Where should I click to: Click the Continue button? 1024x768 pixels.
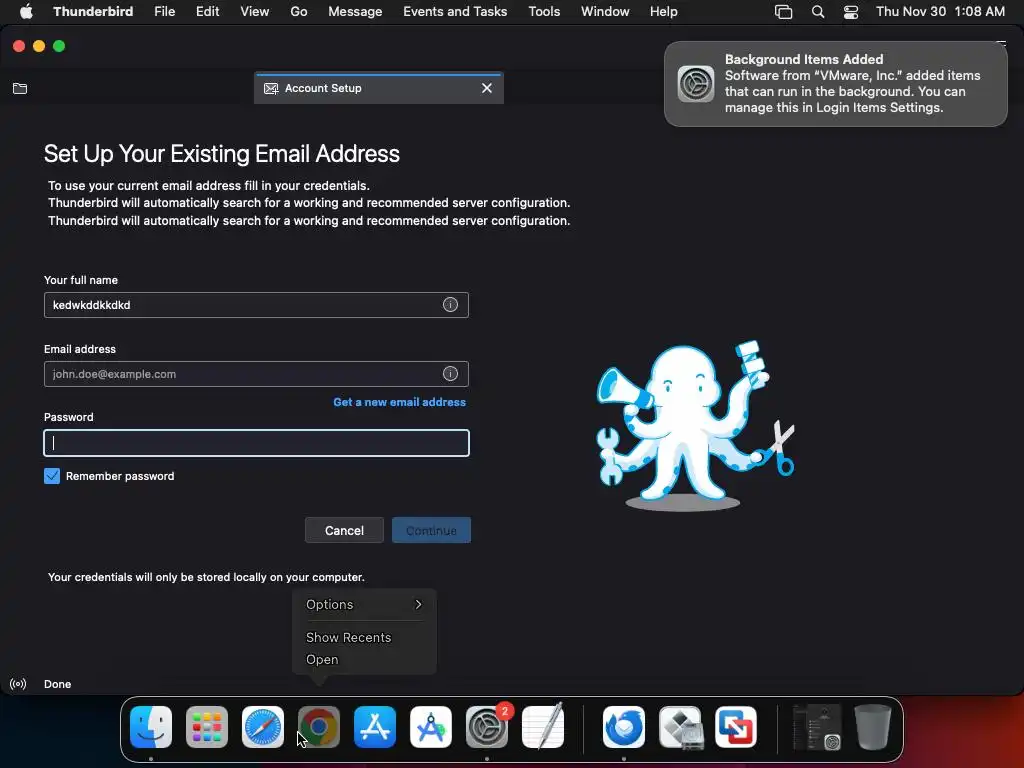[431, 530]
